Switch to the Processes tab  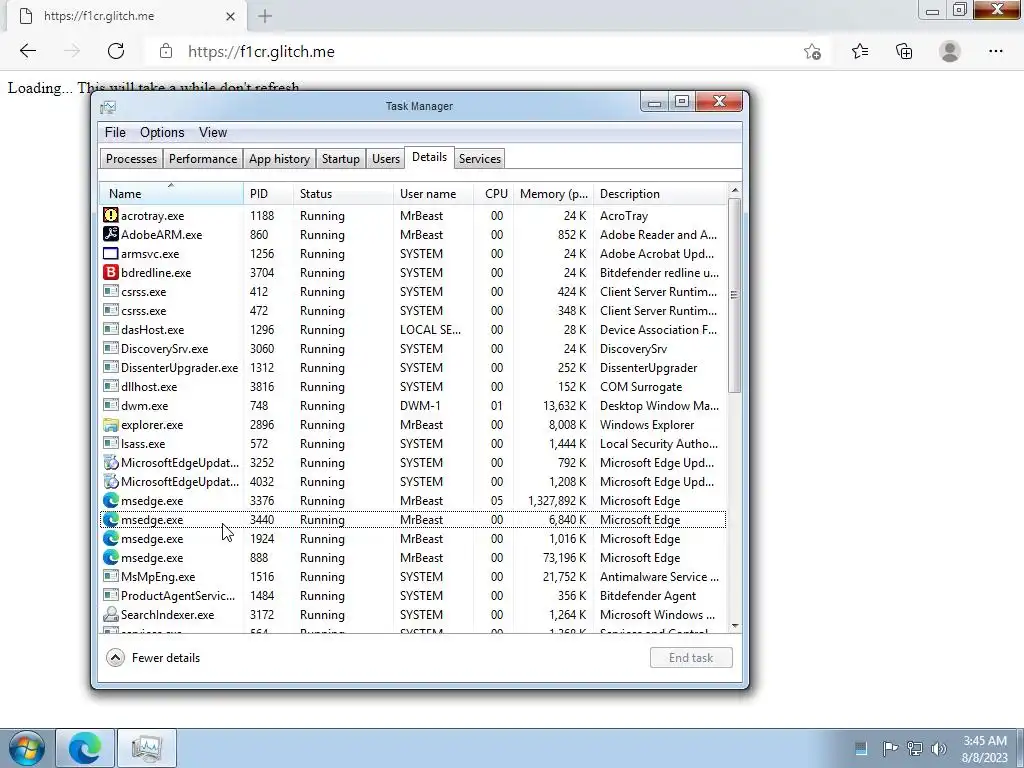pyautogui.click(x=131, y=159)
